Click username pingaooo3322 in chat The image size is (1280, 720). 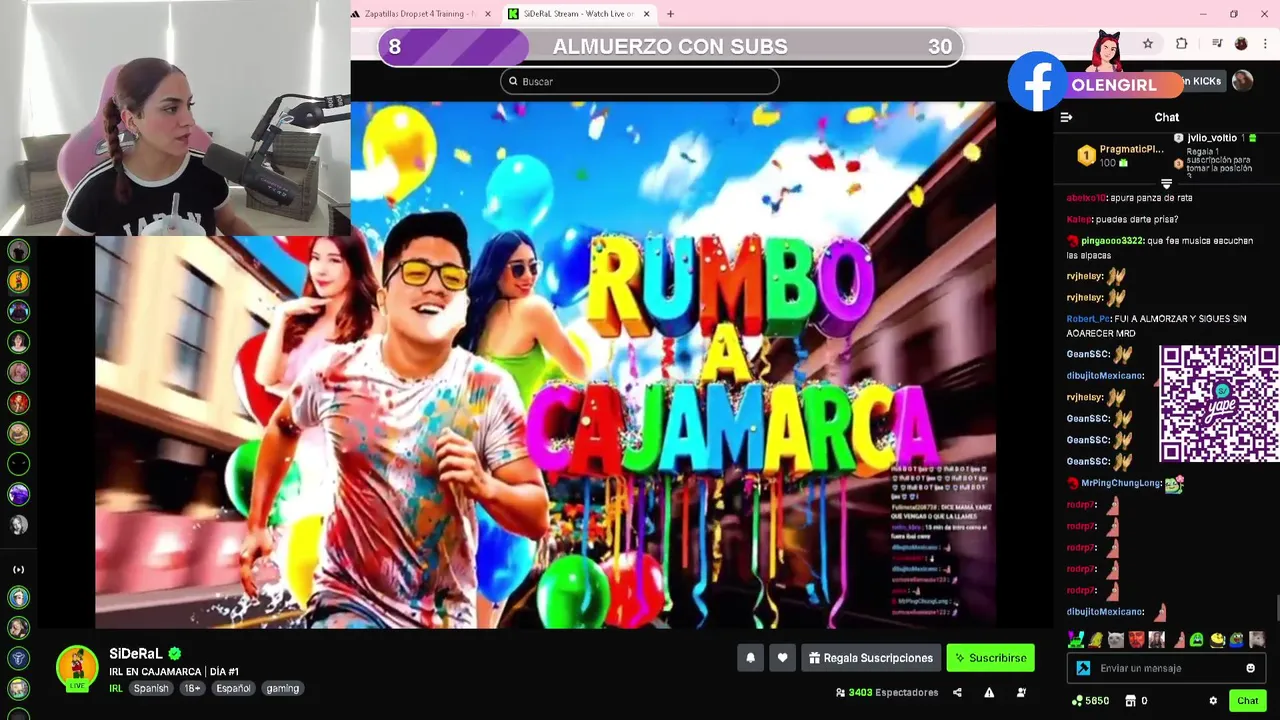(1112, 241)
